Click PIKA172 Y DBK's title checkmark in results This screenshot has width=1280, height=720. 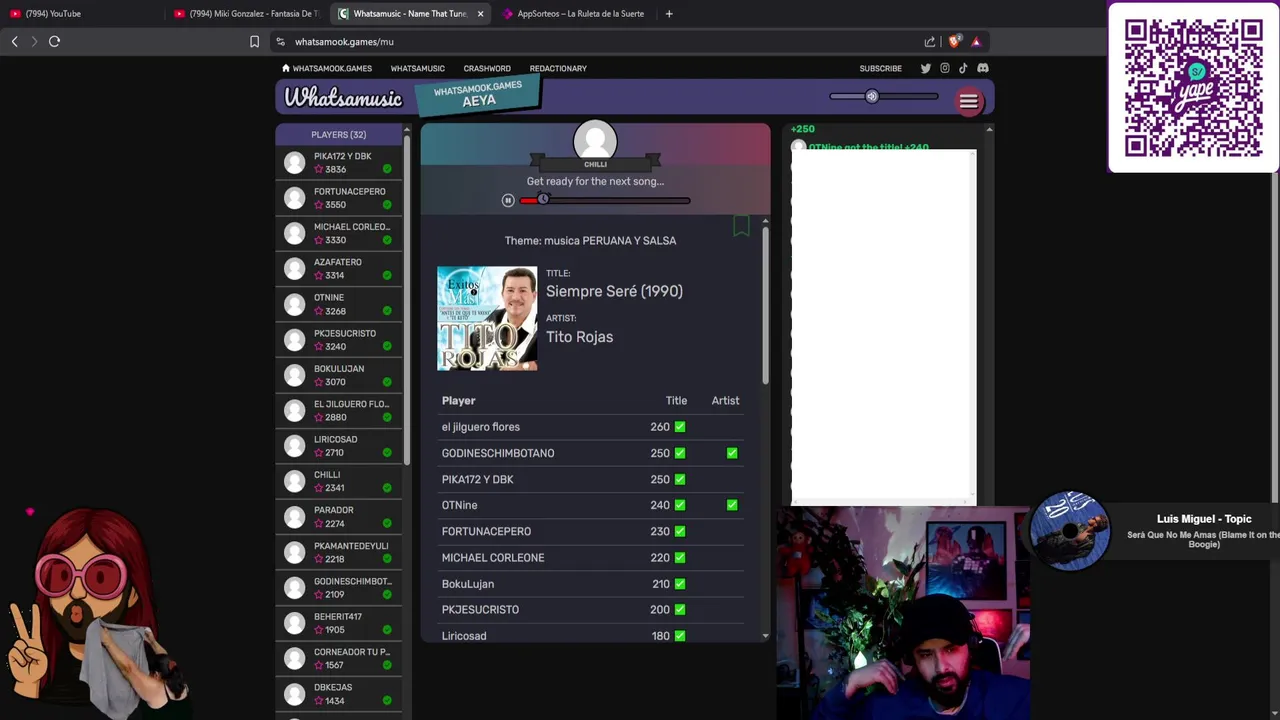pos(680,479)
